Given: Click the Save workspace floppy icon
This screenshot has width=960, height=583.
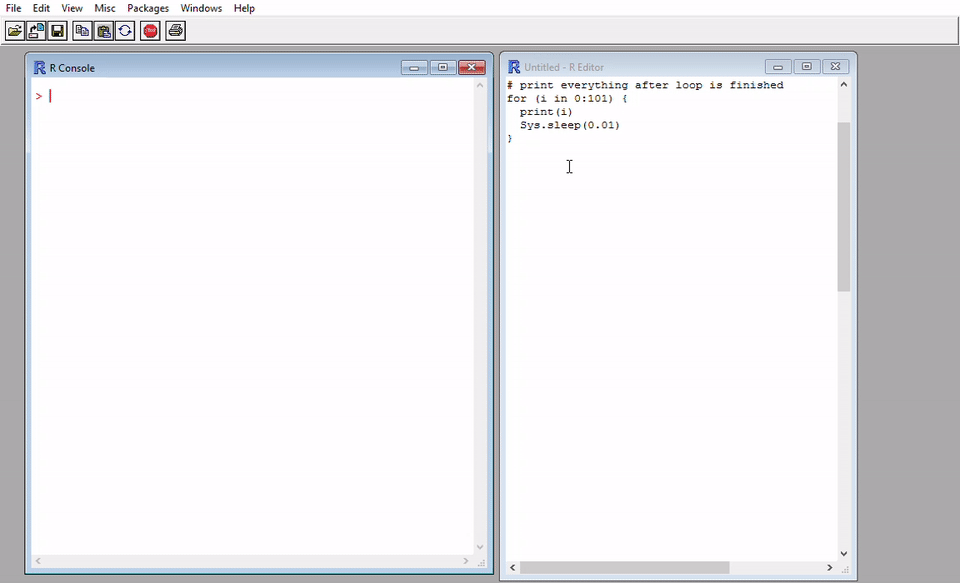Looking at the screenshot, I should 58,31.
